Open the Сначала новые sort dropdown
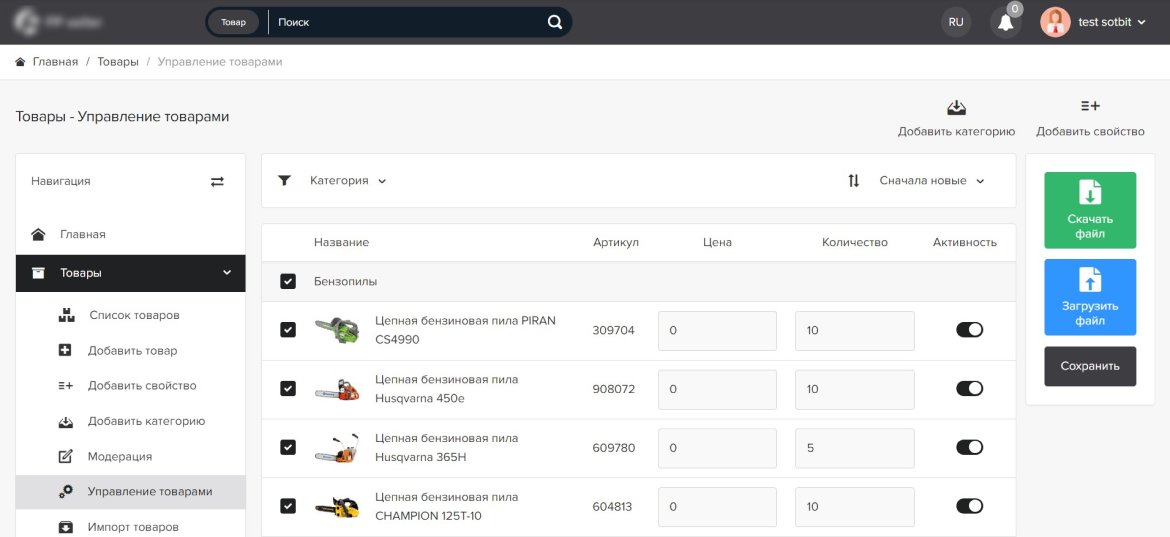 pos(932,180)
